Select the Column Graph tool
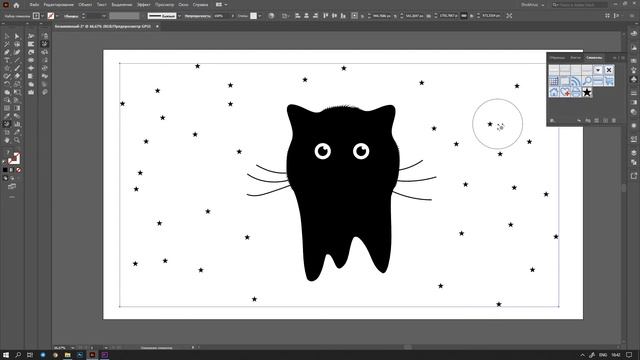This screenshot has width=640, height=360. (17, 124)
